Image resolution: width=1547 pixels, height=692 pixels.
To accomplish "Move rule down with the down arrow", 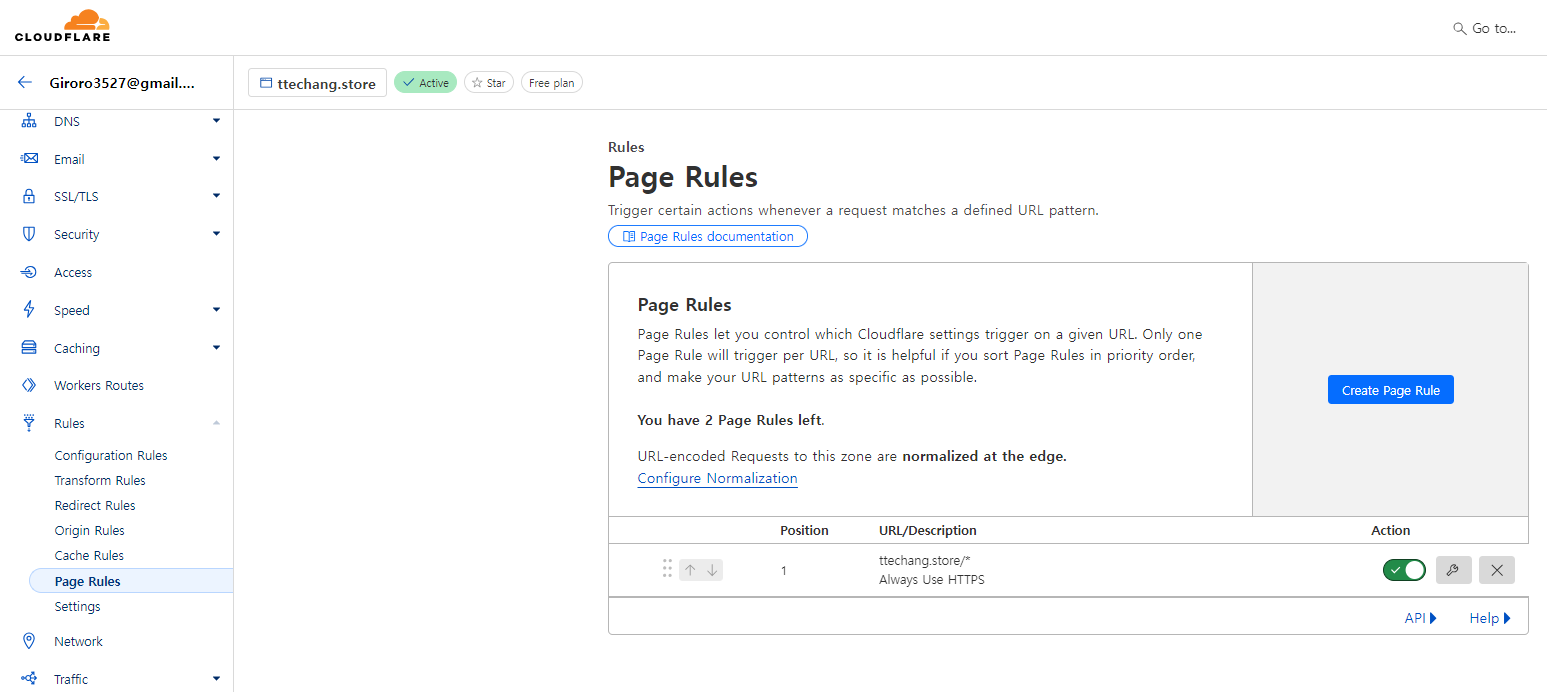I will [x=712, y=570].
